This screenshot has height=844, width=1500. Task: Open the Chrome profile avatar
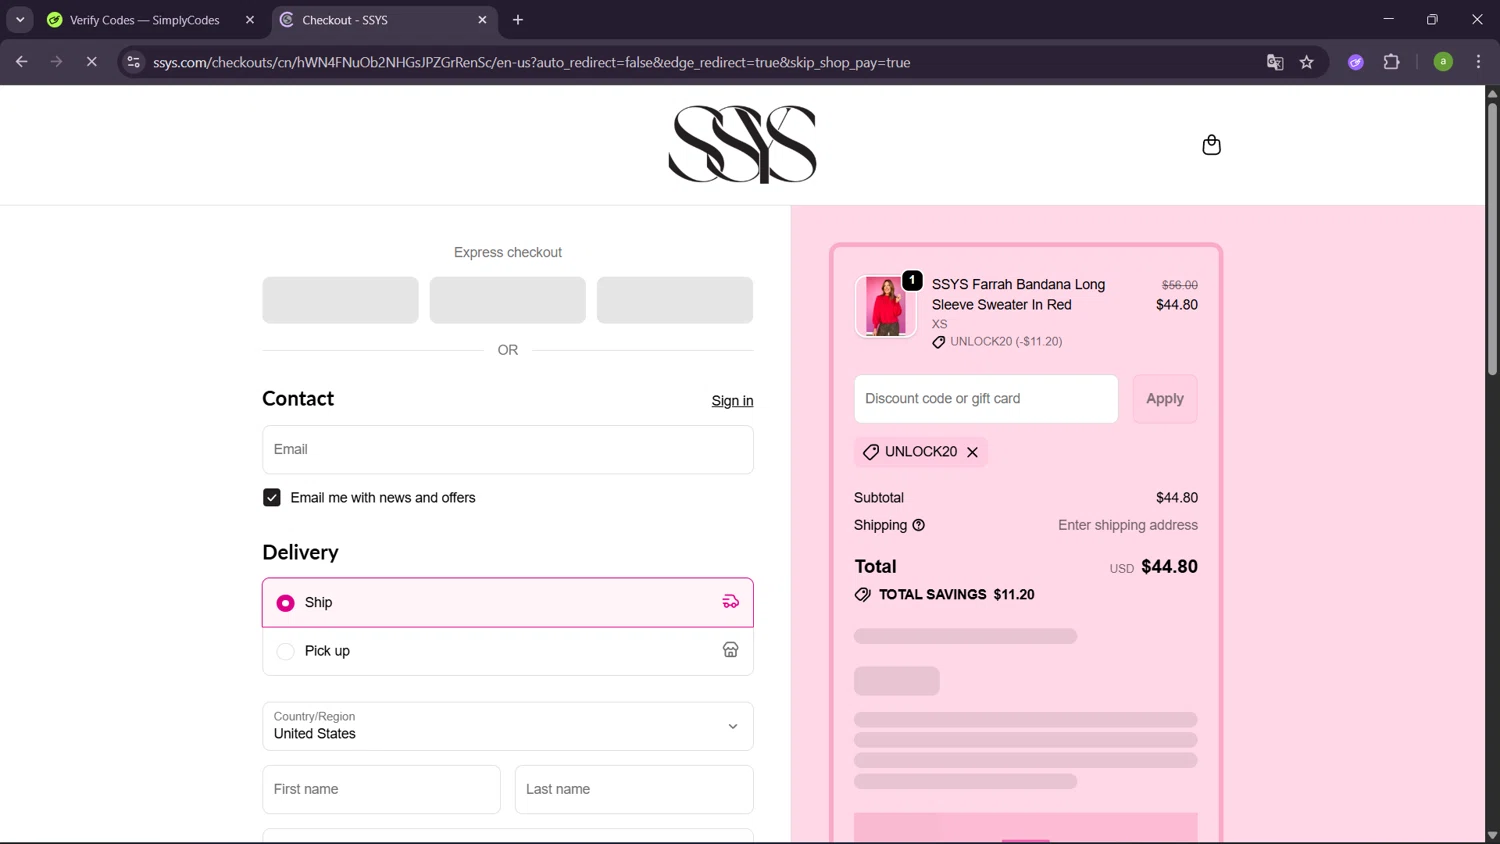[x=1443, y=62]
